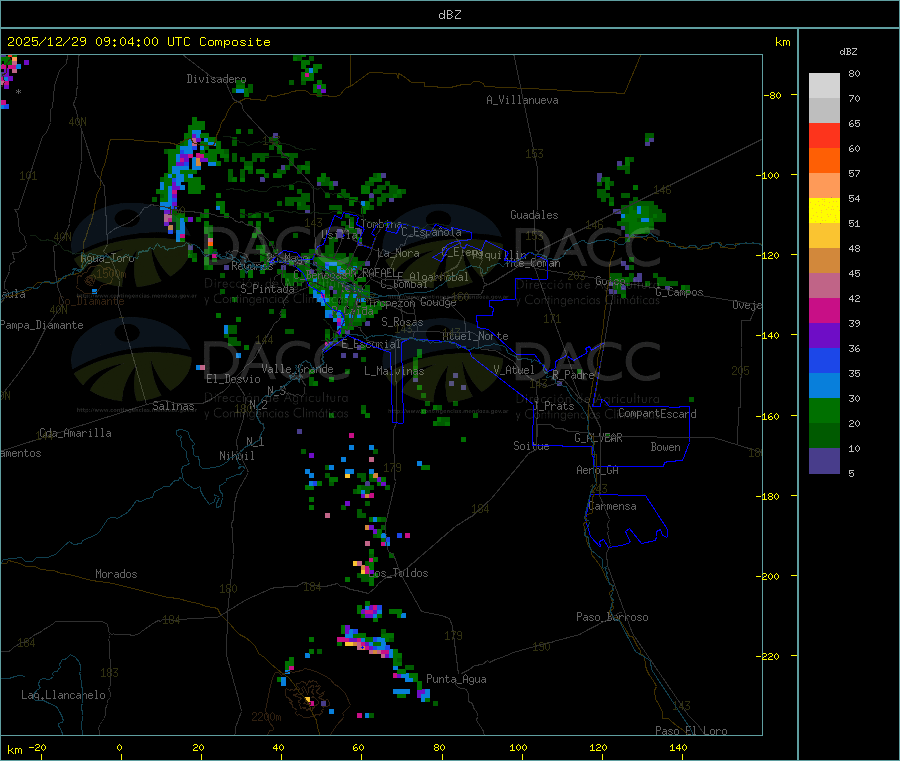The width and height of the screenshot is (900, 761).
Task: Click the Morados map label
Action: point(116,574)
